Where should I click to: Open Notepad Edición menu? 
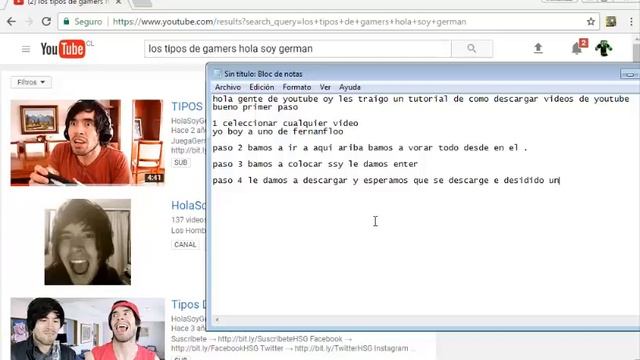pyautogui.click(x=262, y=87)
